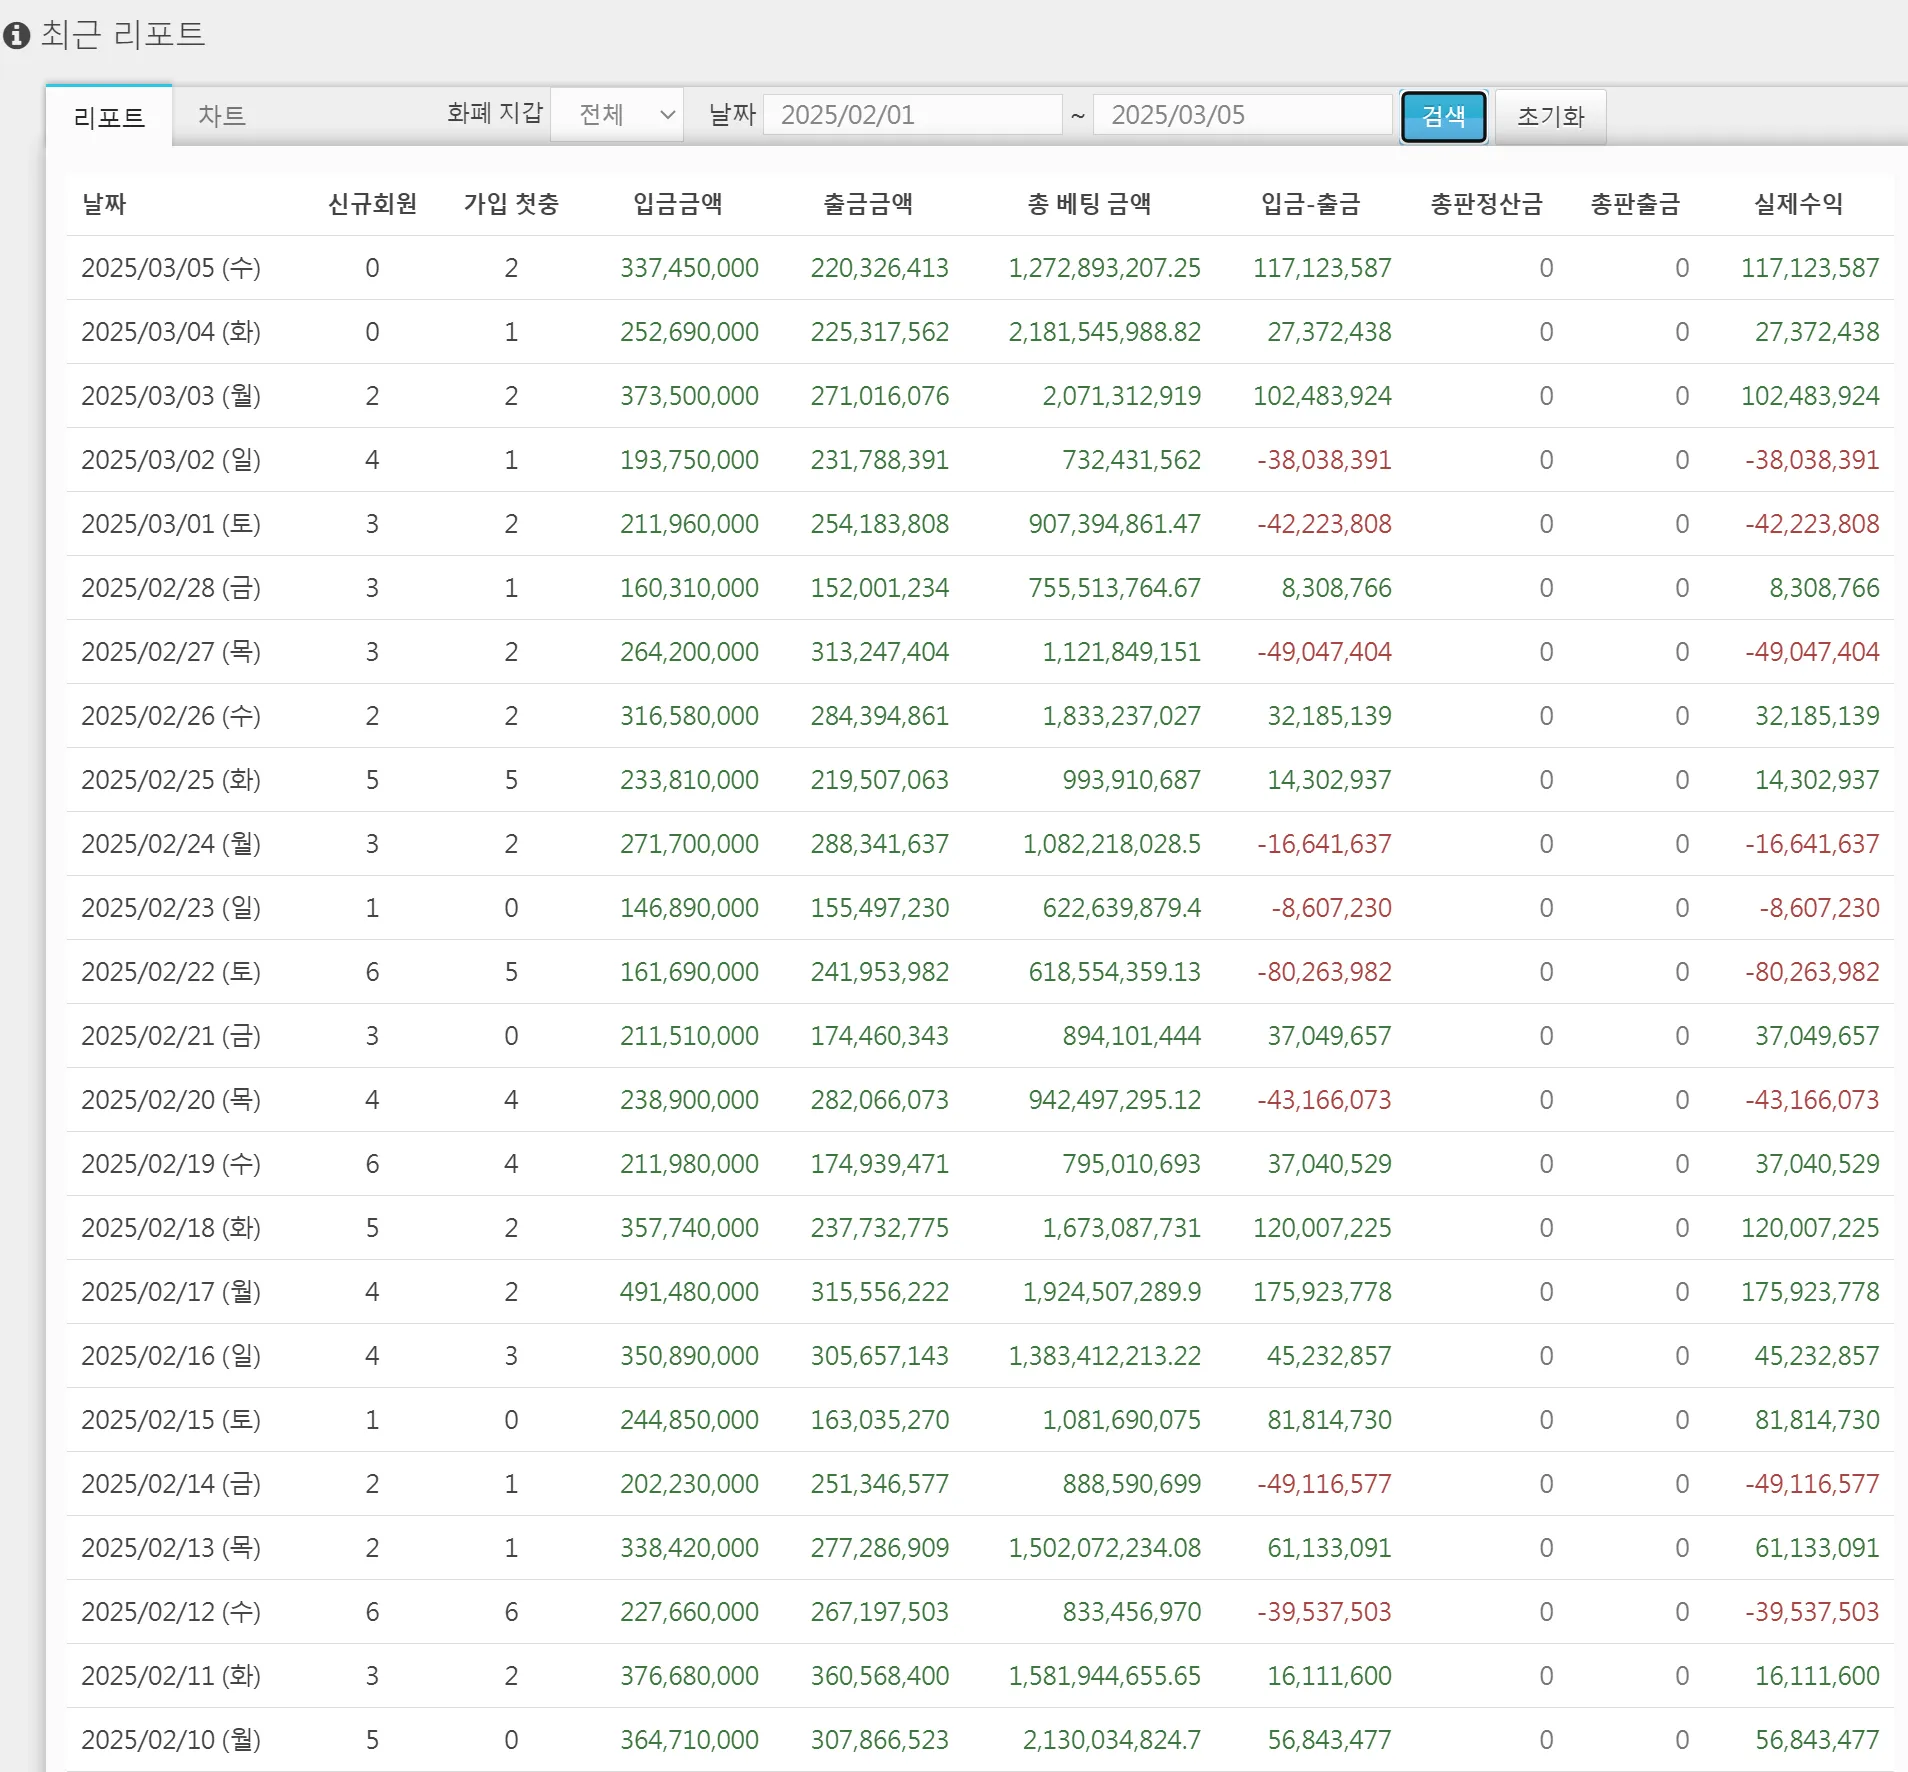Select the date cell 2025/02/10 (월)
This screenshot has height=1772, width=1908.
(171, 1740)
